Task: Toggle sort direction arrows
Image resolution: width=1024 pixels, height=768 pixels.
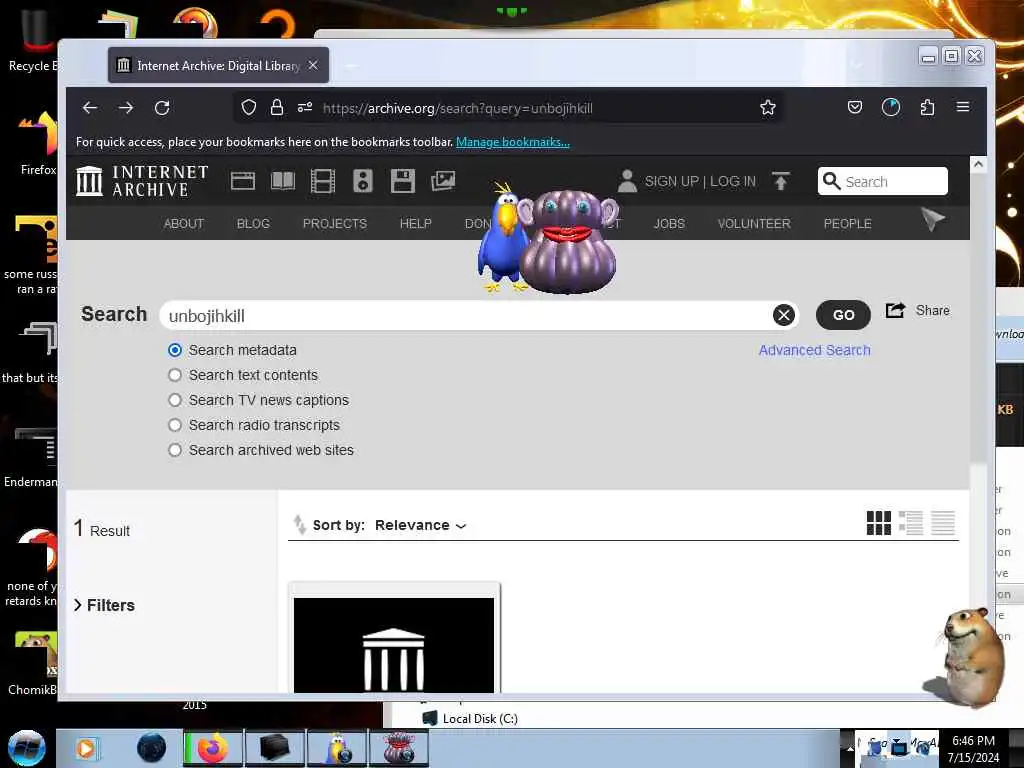Action: (x=299, y=524)
